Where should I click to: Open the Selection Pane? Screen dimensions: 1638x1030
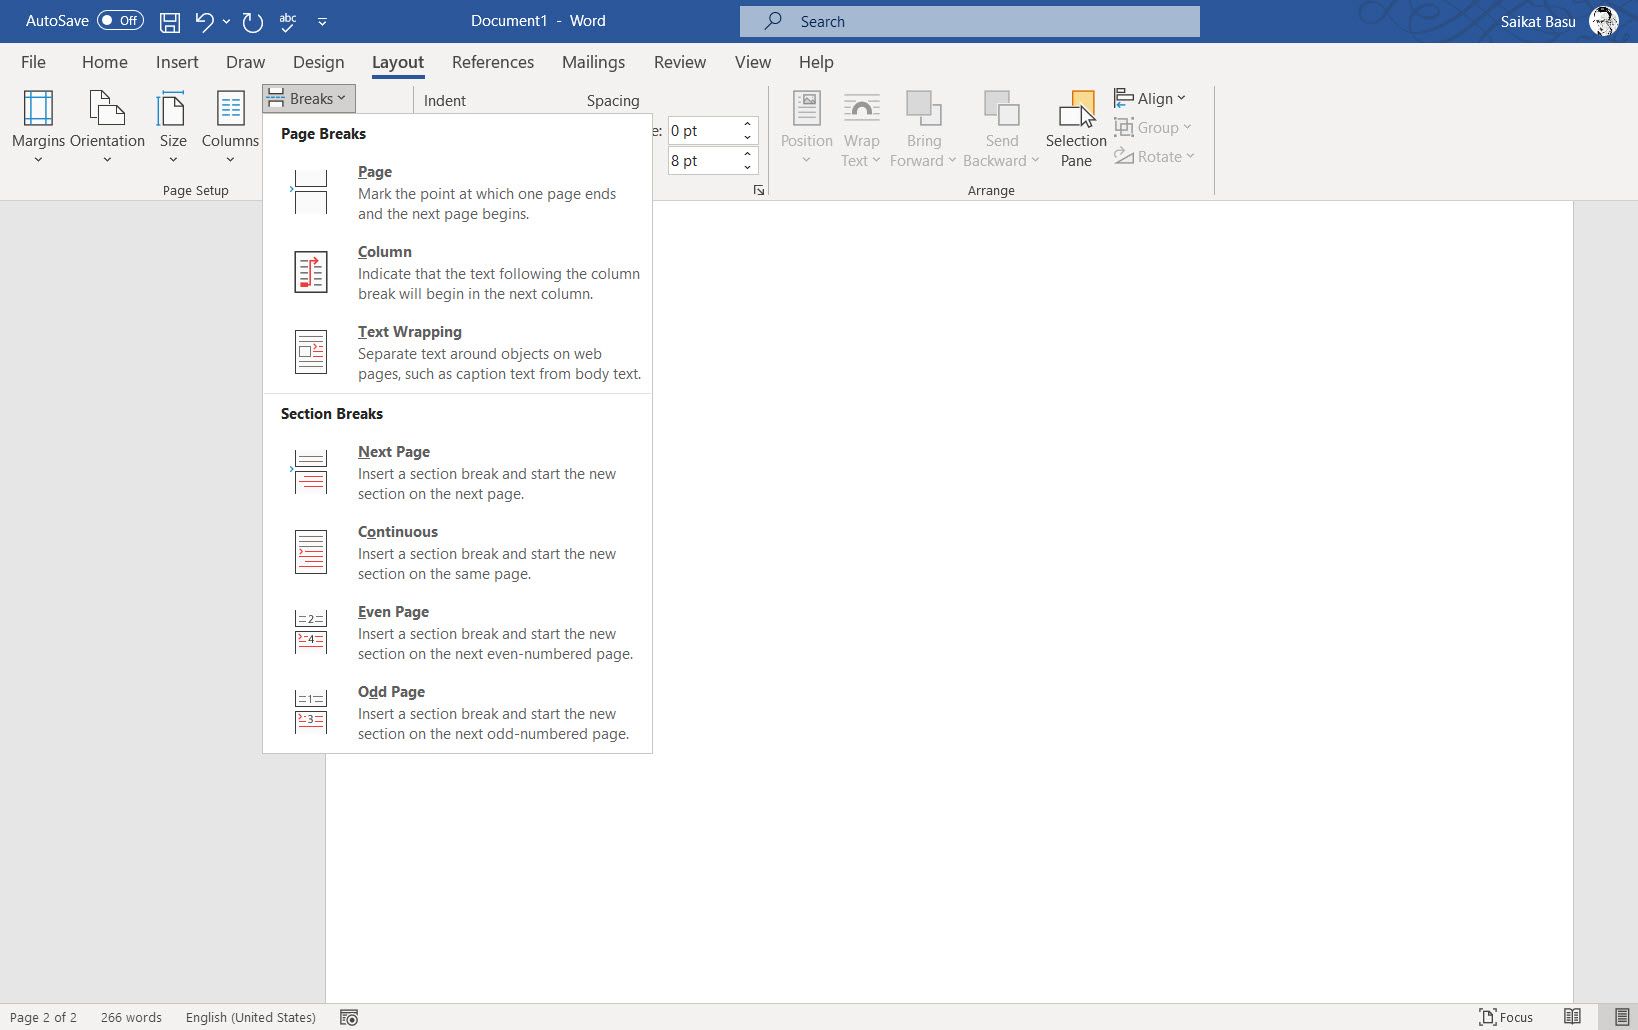click(x=1076, y=129)
